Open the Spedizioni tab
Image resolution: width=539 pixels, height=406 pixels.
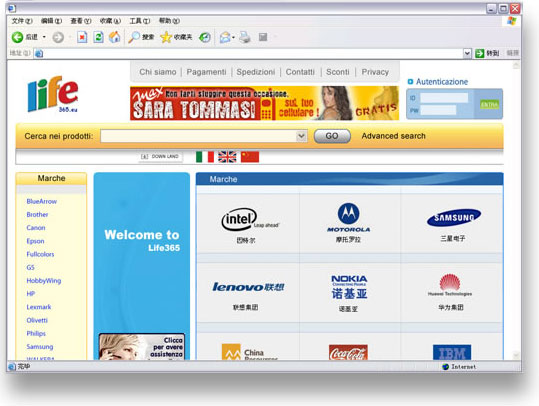[x=256, y=72]
